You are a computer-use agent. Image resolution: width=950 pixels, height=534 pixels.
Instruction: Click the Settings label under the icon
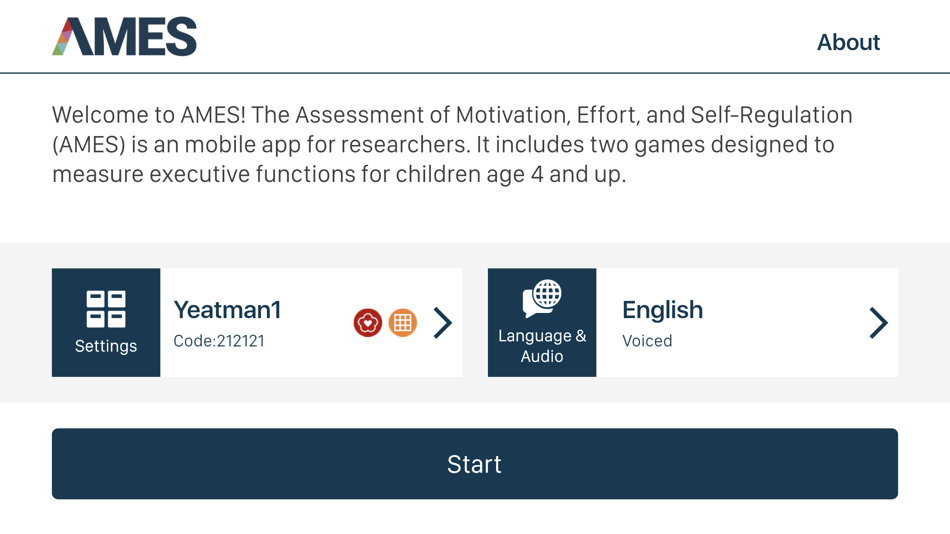click(106, 346)
